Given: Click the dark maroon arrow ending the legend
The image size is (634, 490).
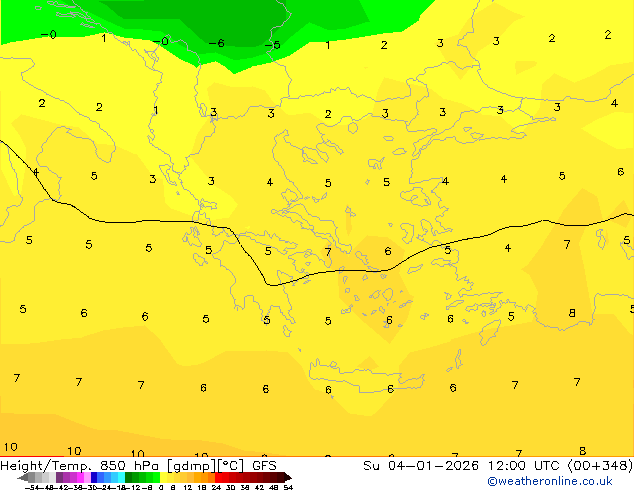Looking at the screenshot, I should [x=288, y=477].
